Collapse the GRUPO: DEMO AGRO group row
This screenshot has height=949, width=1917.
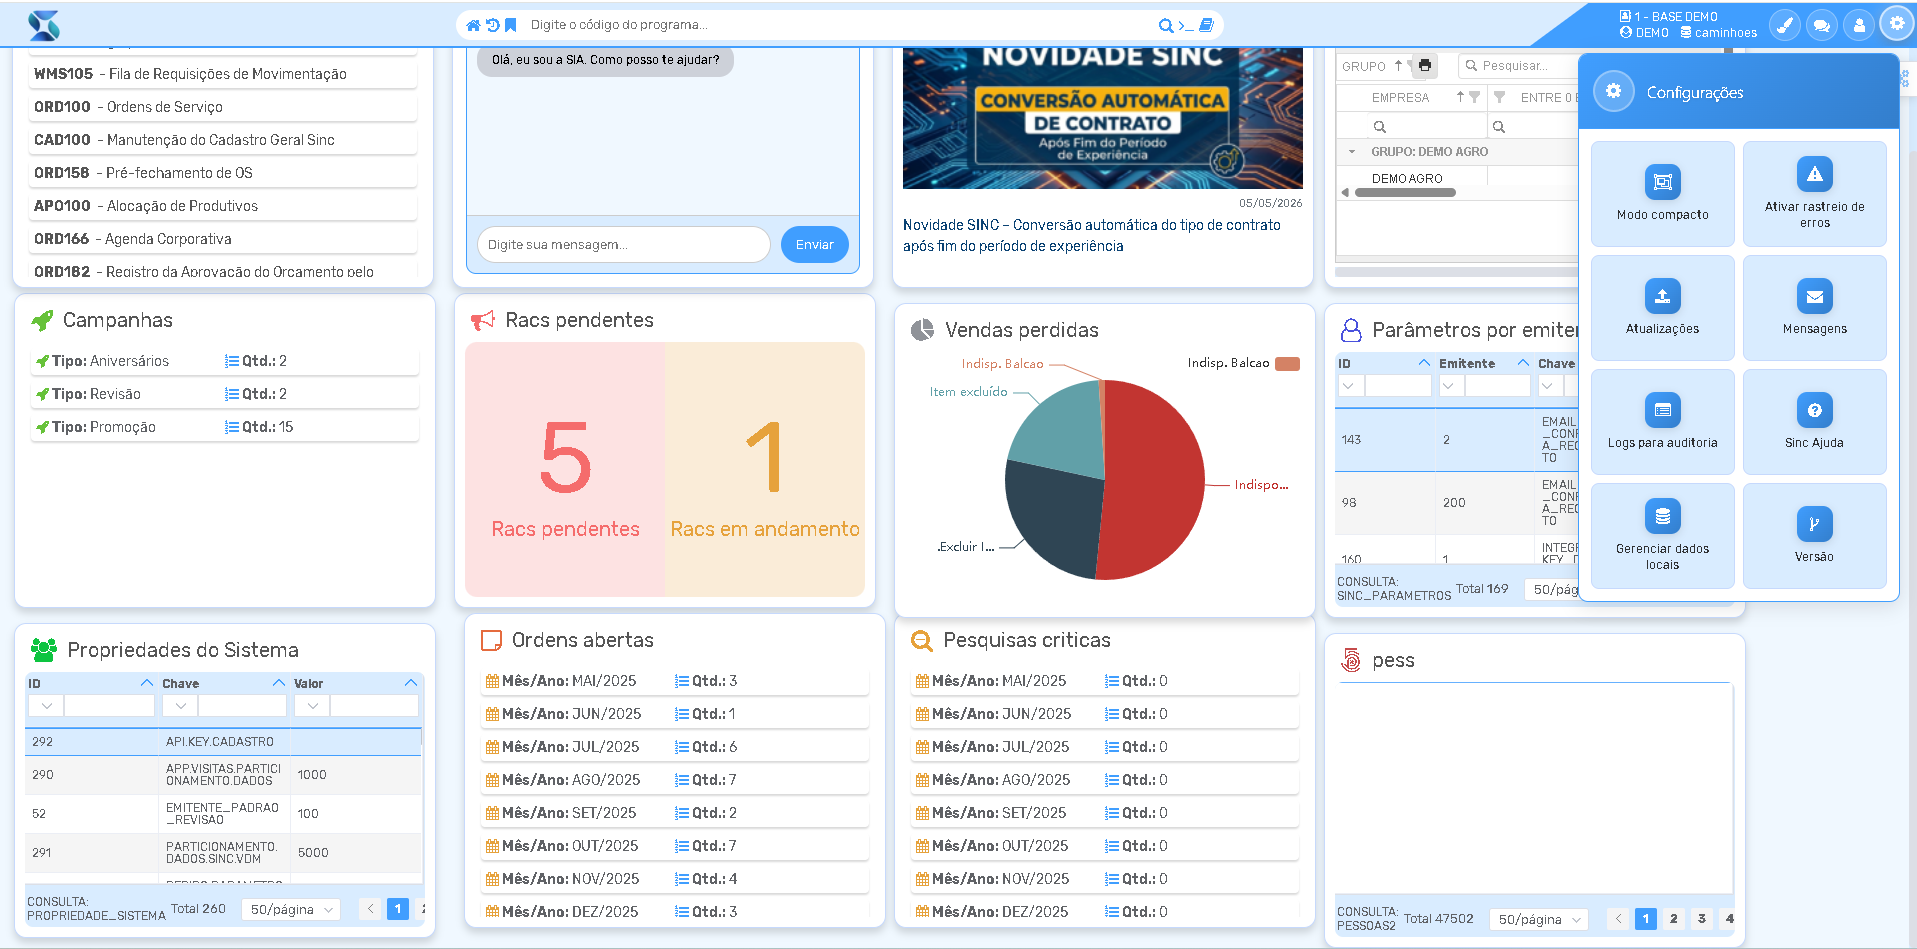click(x=1352, y=152)
